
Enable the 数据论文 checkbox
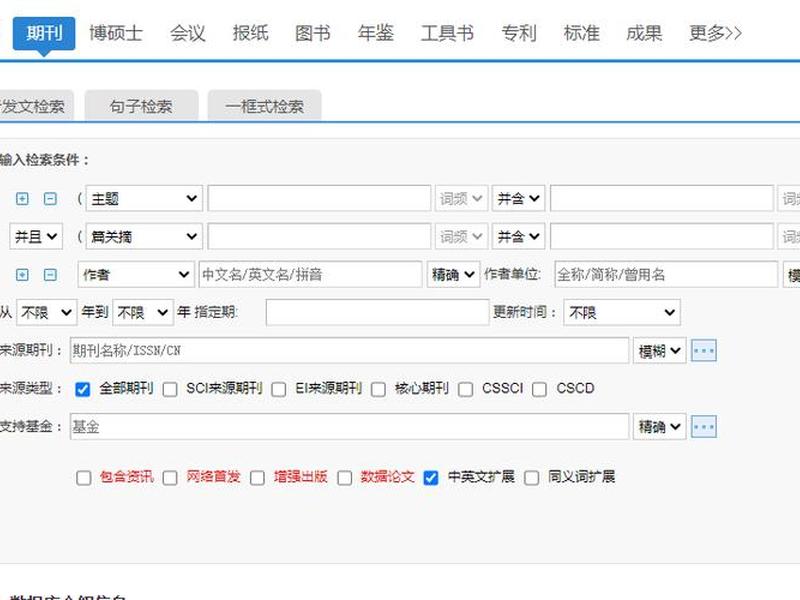point(345,478)
